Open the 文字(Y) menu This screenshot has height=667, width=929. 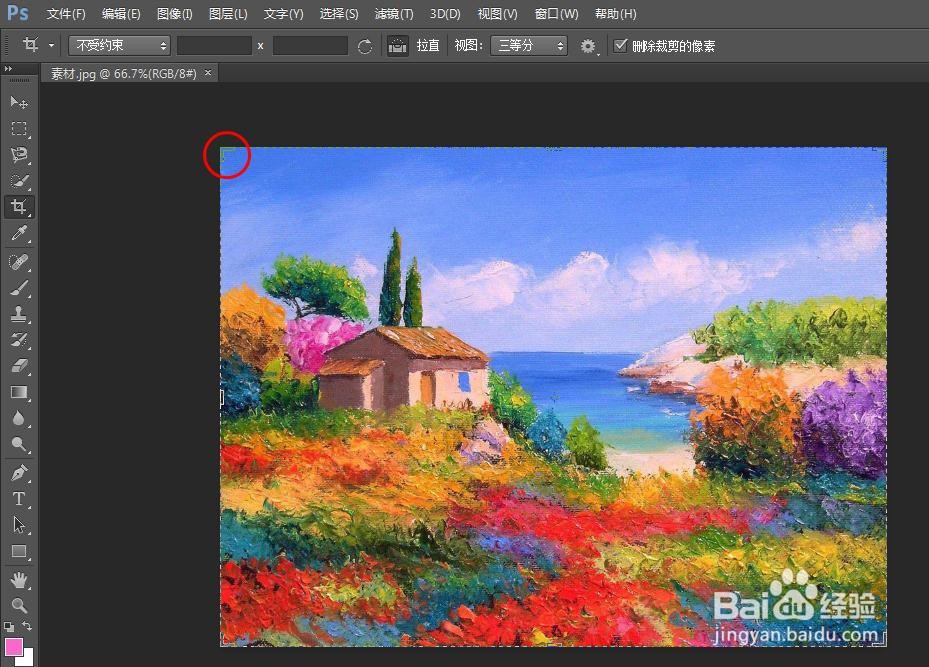(x=283, y=14)
